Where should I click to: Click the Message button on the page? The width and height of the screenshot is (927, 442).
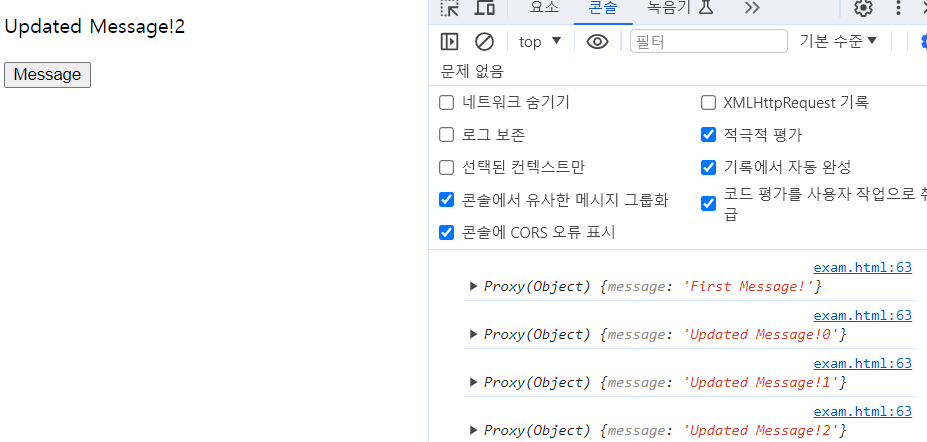[x=47, y=75]
